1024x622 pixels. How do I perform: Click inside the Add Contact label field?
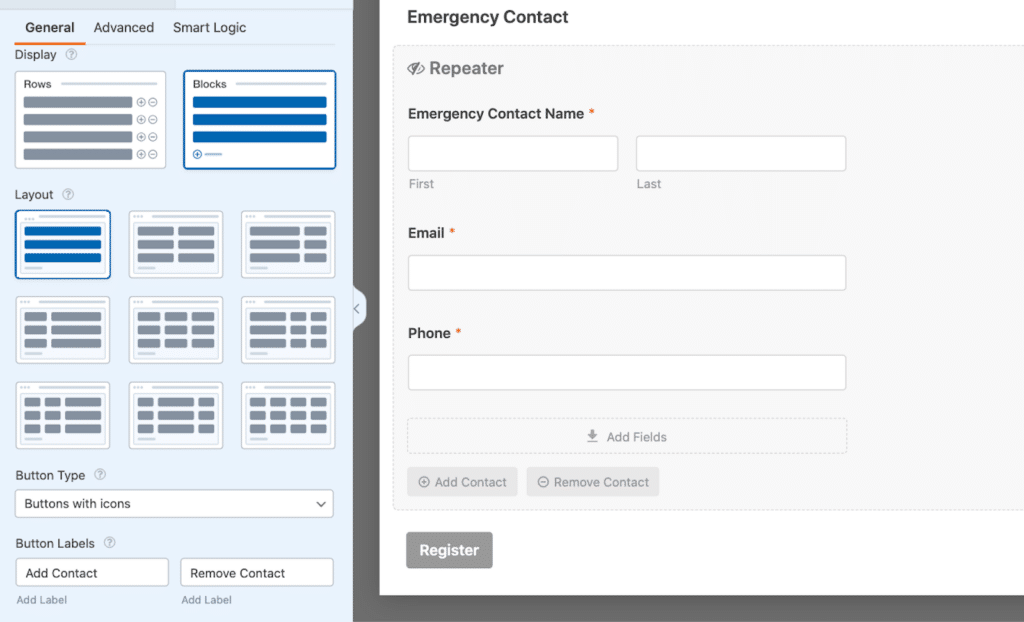click(x=91, y=572)
